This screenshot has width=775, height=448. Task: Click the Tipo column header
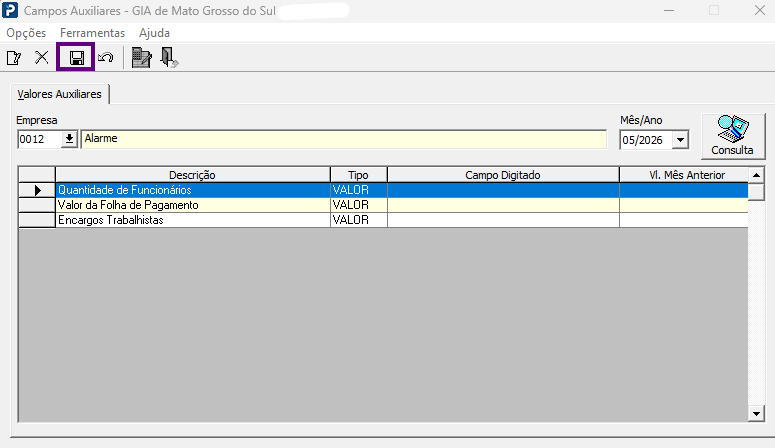pyautogui.click(x=358, y=175)
